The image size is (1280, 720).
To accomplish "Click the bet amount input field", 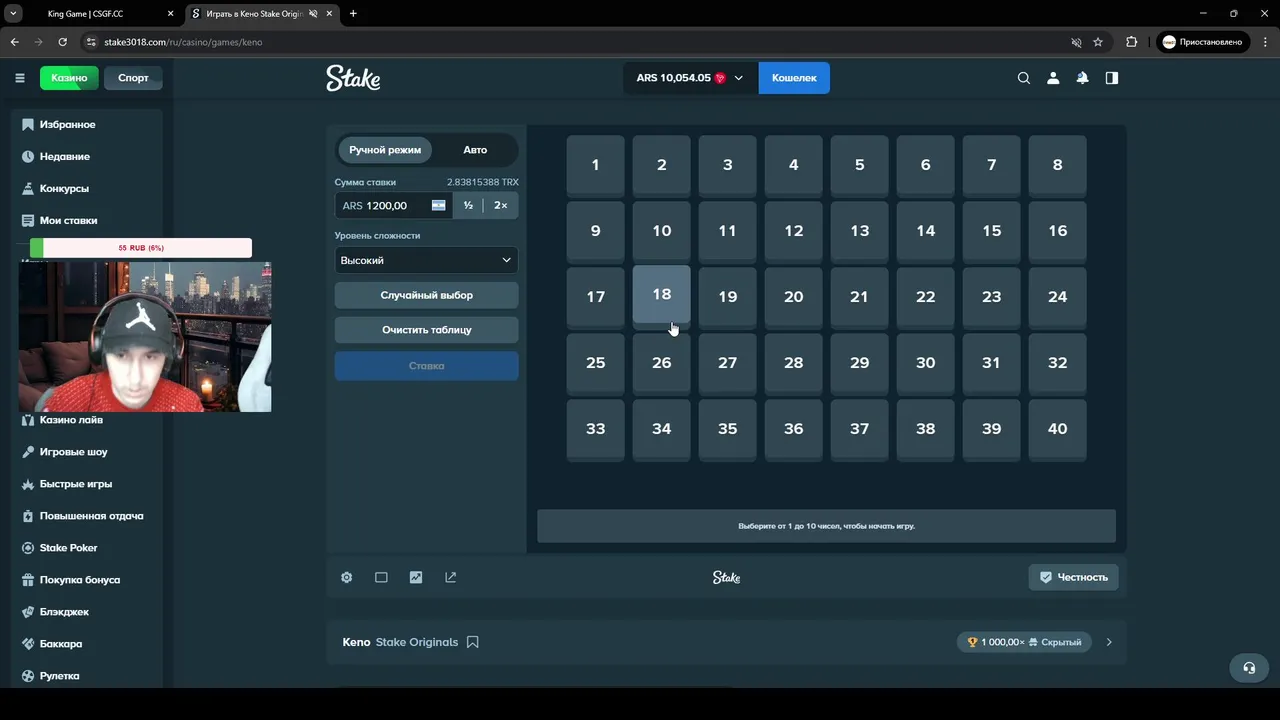I will click(394, 205).
